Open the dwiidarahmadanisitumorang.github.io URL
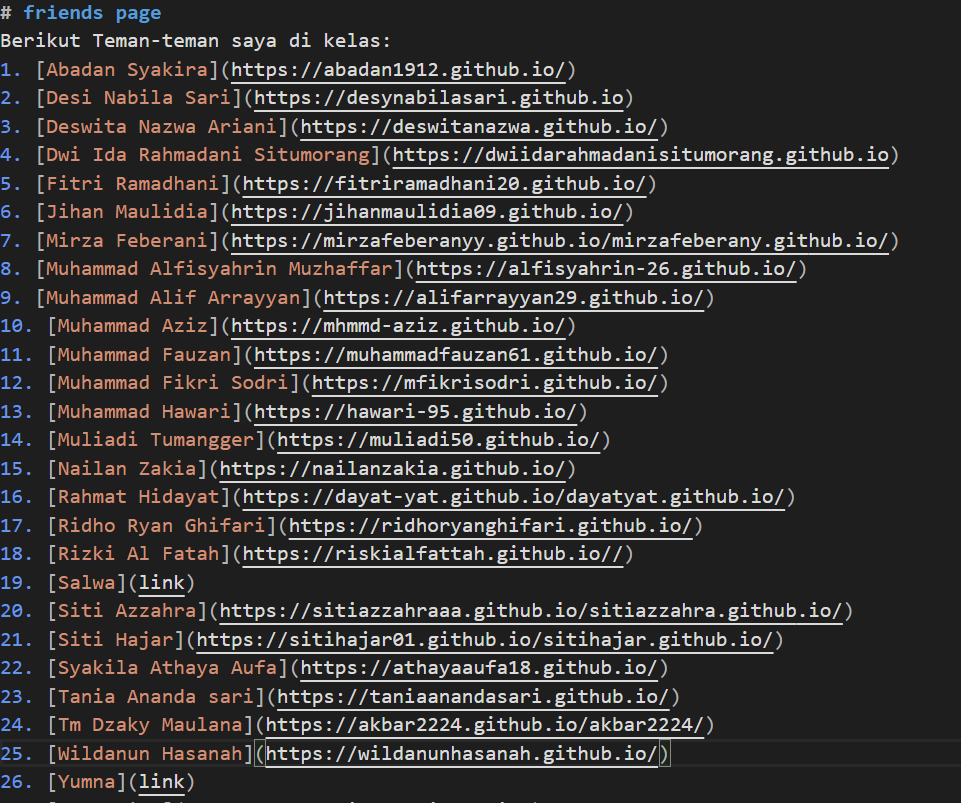This screenshot has height=803, width=961. [640, 155]
